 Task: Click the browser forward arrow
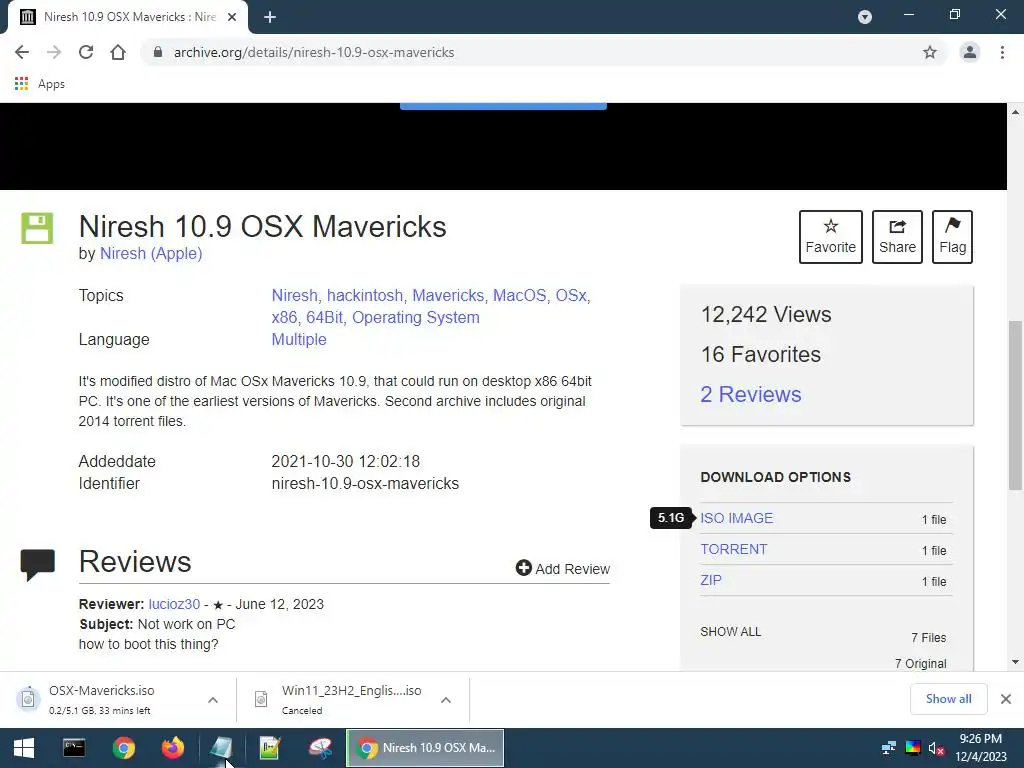tap(54, 52)
